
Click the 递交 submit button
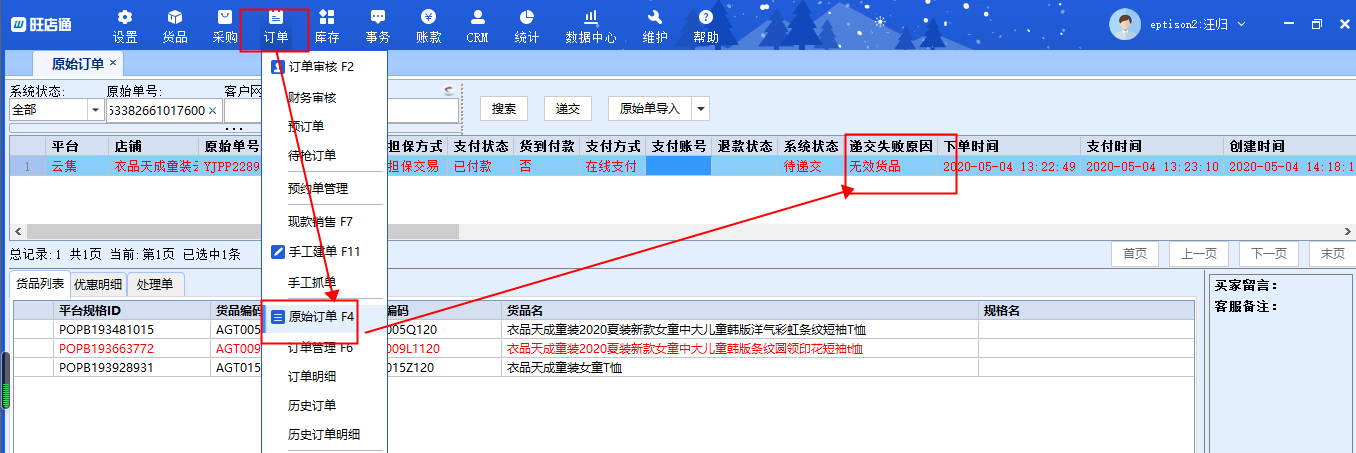pos(568,109)
